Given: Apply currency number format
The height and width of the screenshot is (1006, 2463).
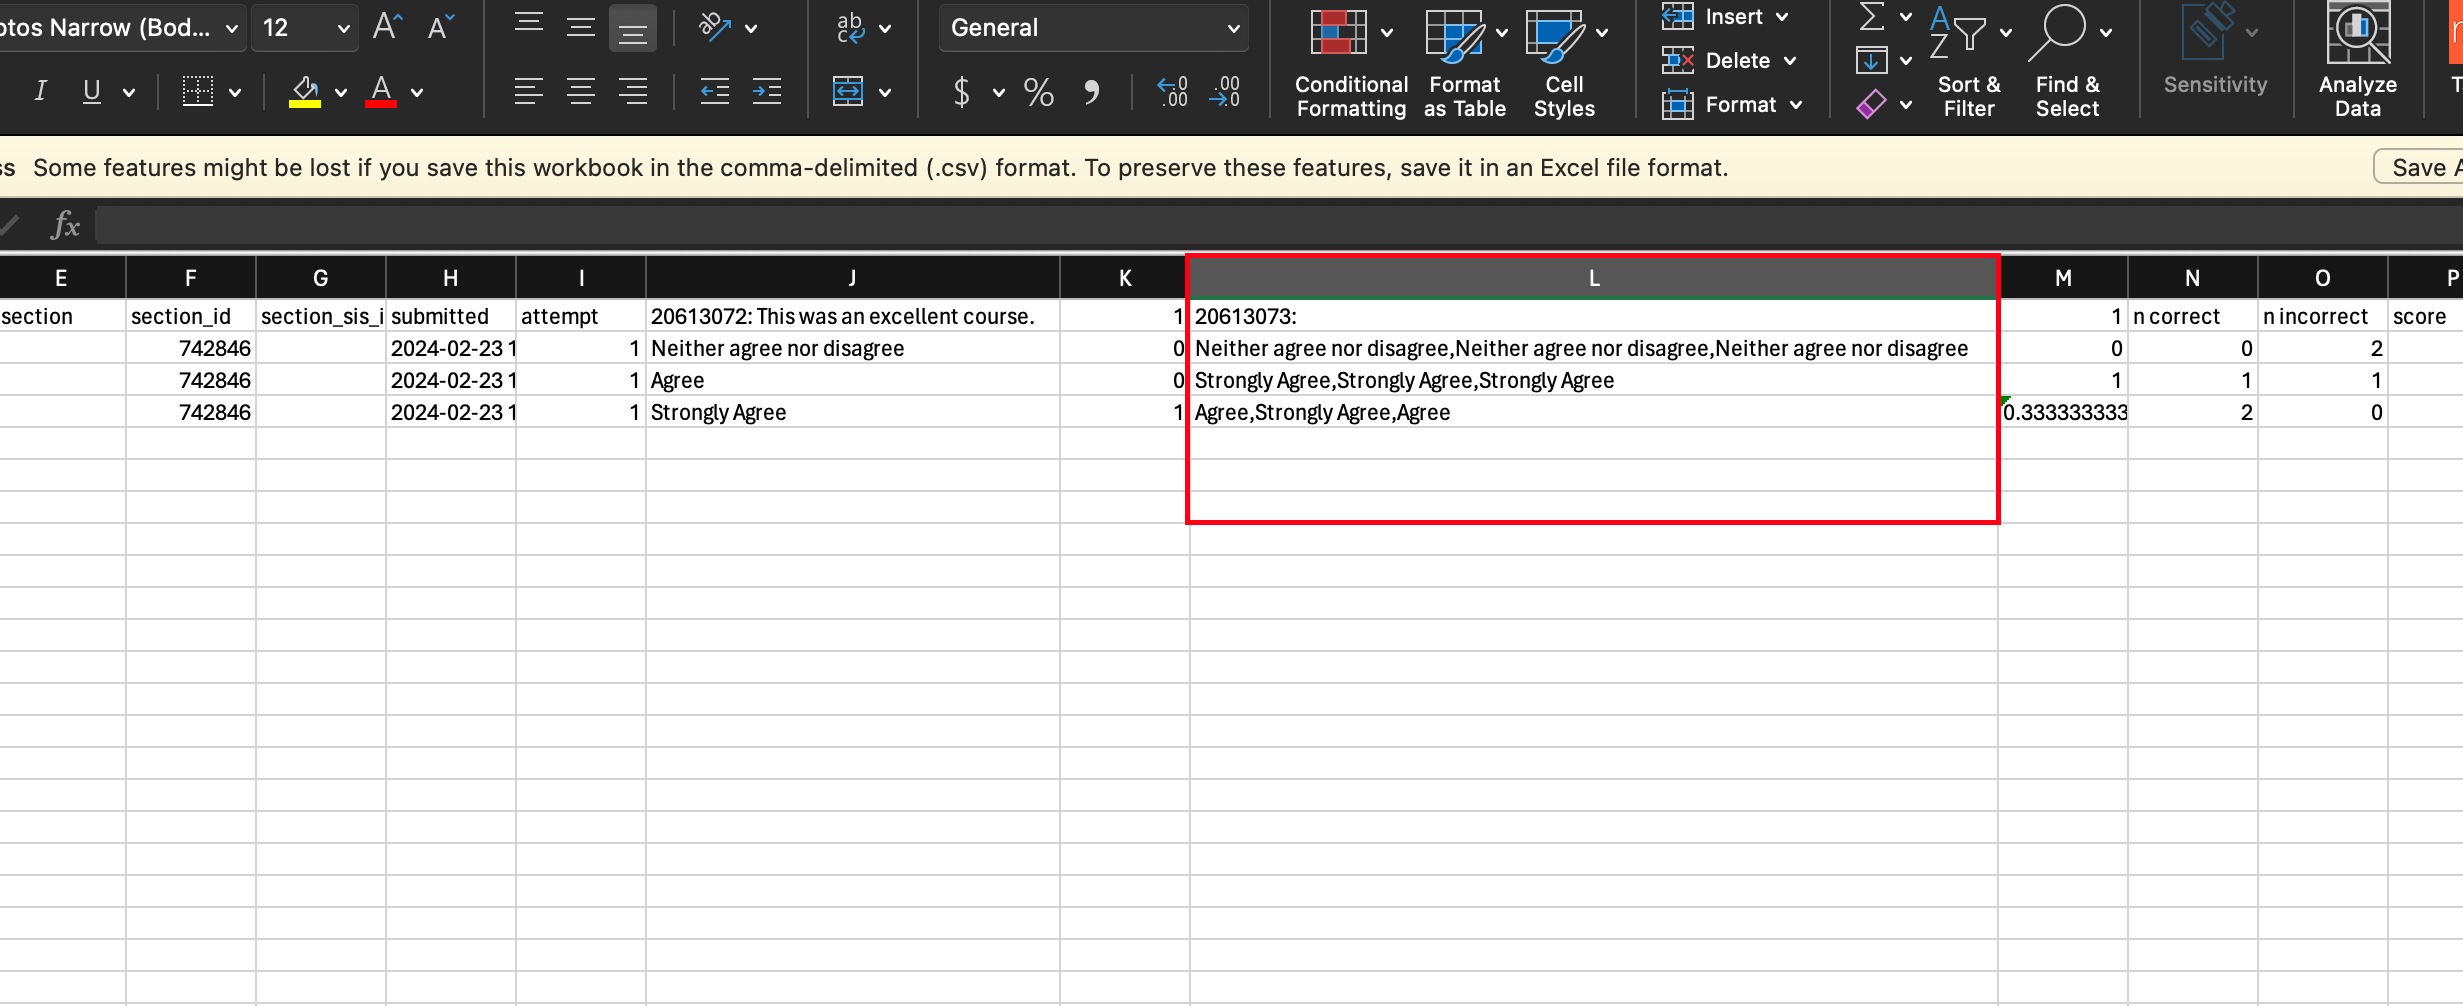Looking at the screenshot, I should 961,92.
